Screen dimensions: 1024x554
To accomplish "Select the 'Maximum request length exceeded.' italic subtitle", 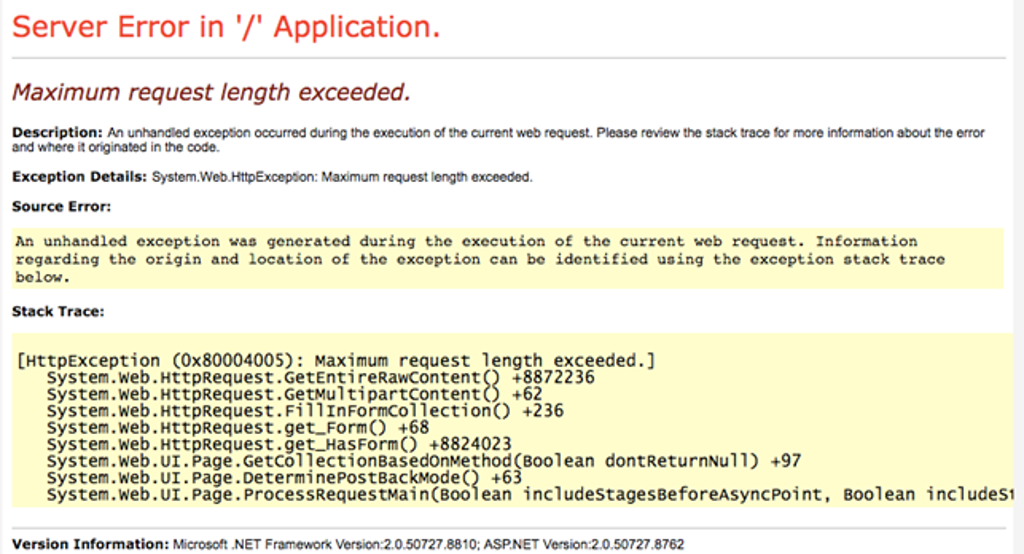I will (x=211, y=92).
